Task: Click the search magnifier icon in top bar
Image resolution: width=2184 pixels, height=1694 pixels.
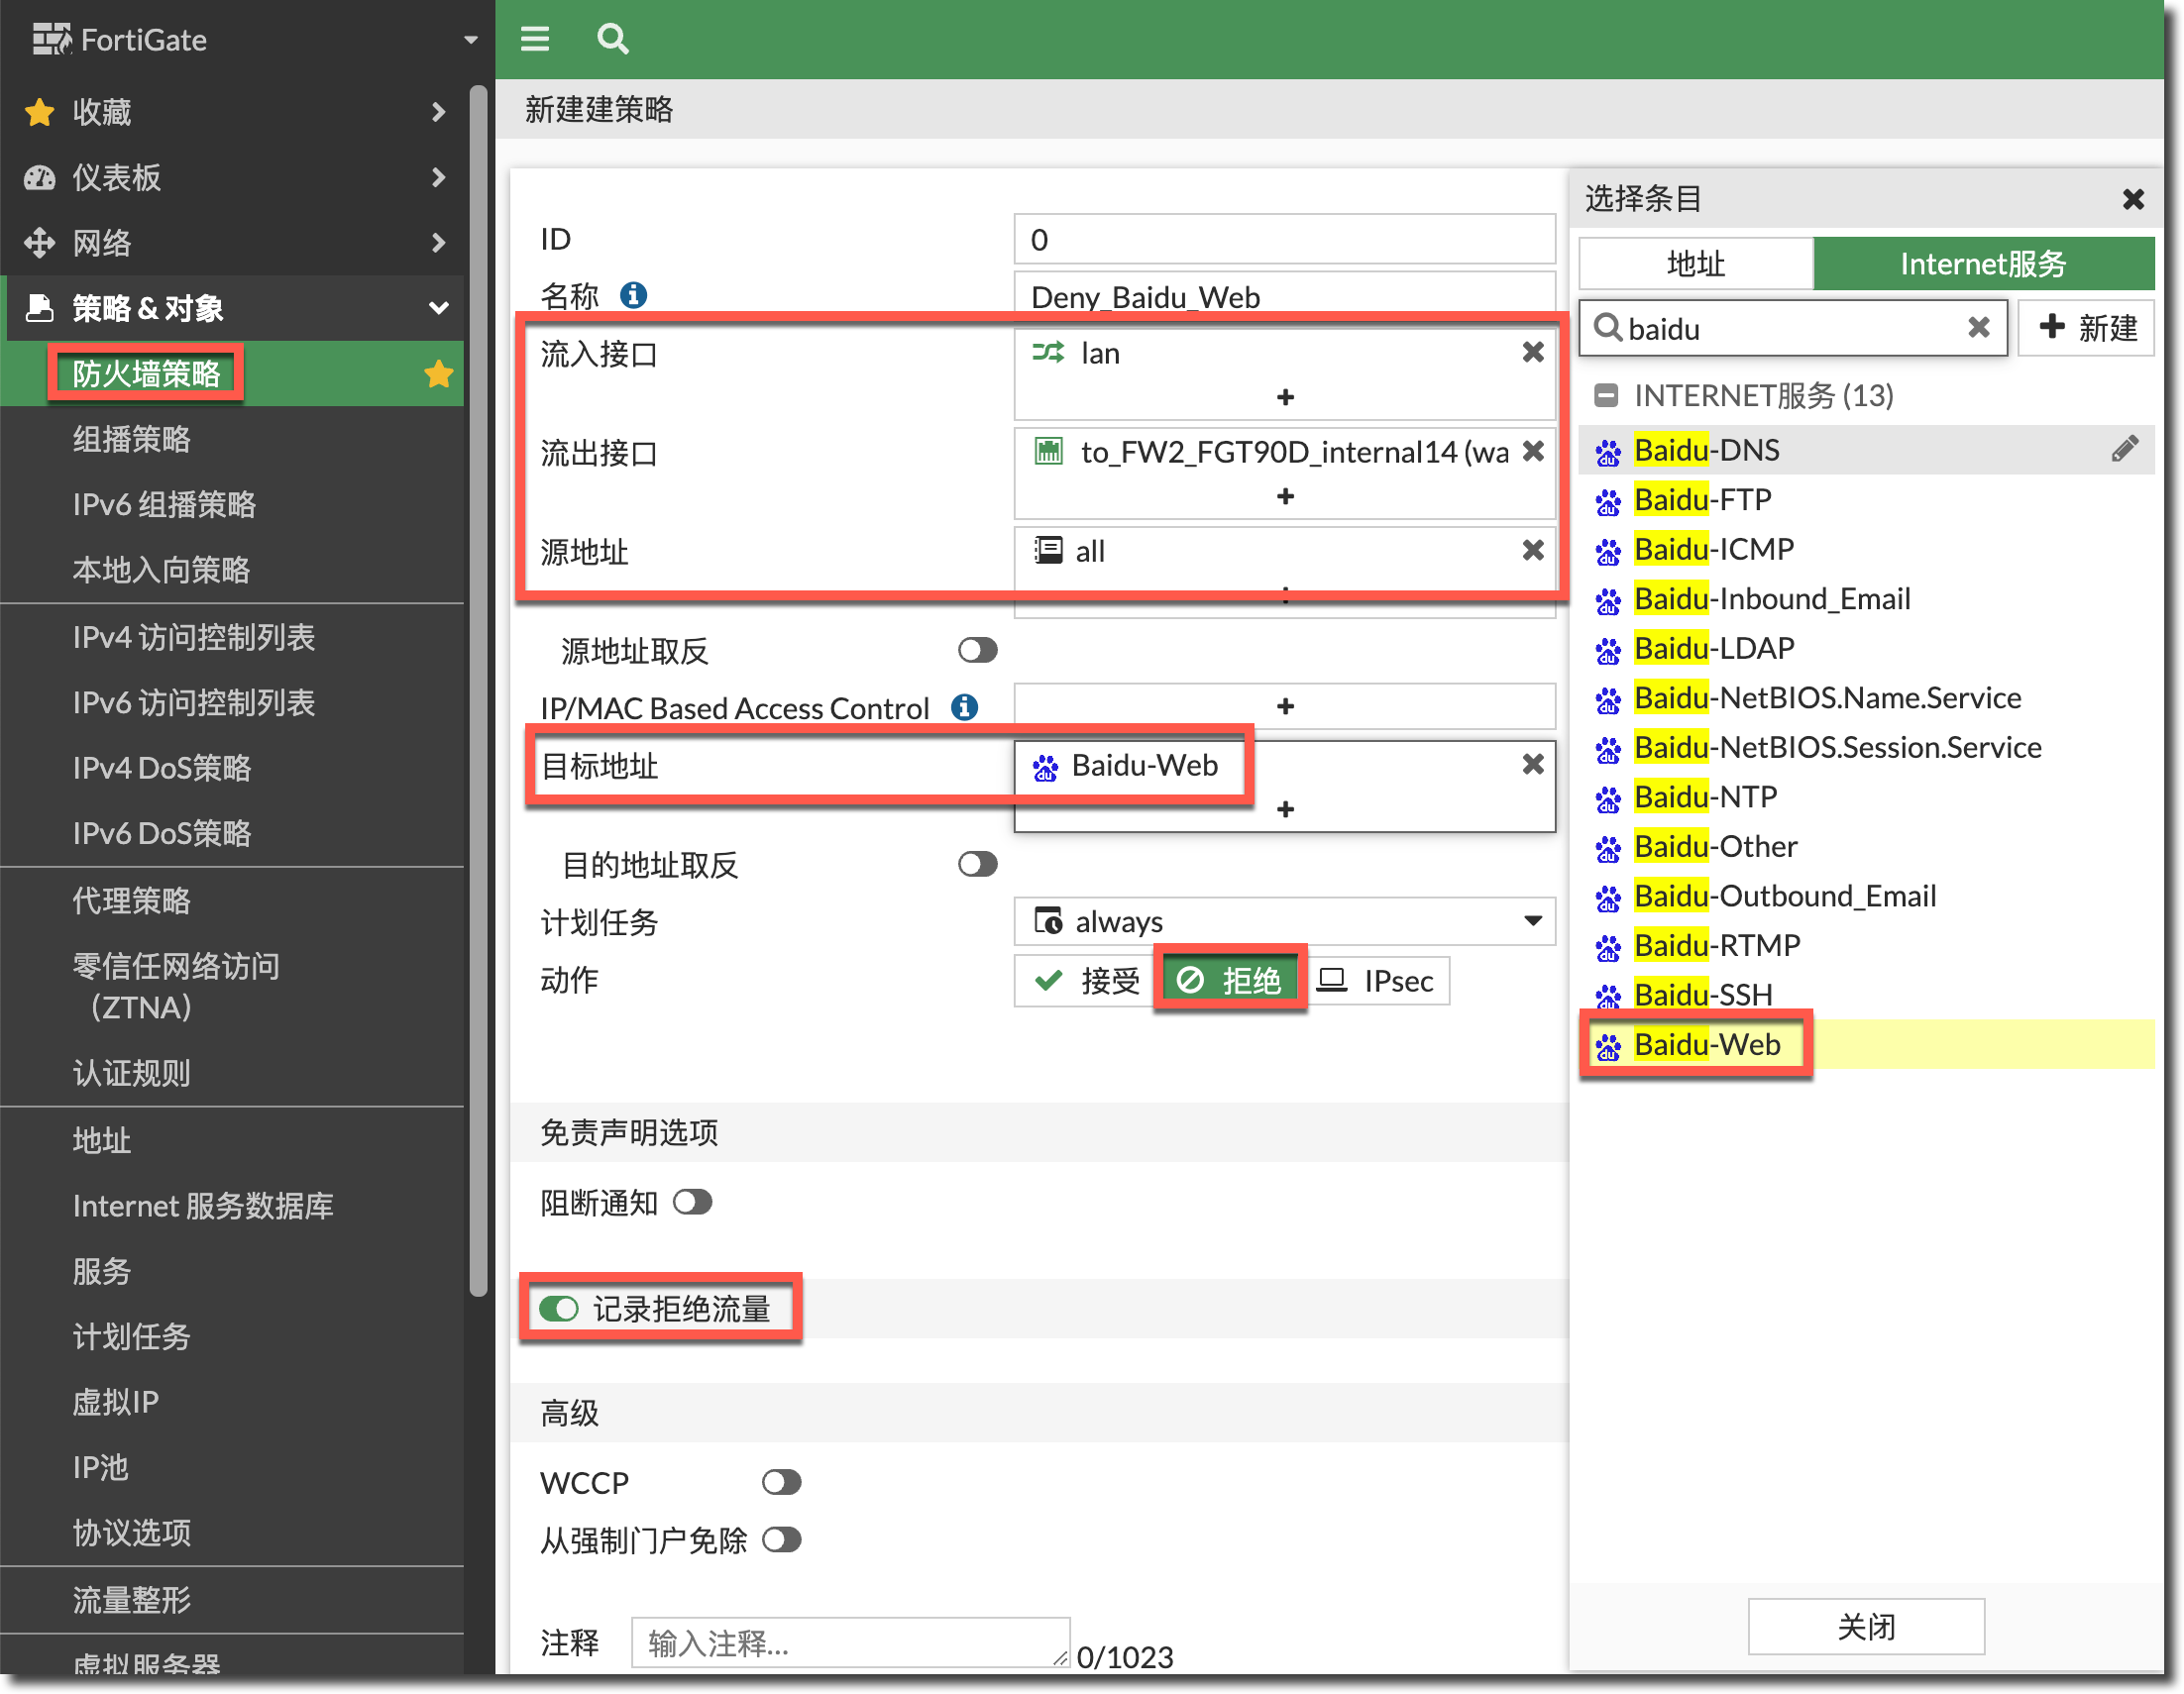Action: 612,39
